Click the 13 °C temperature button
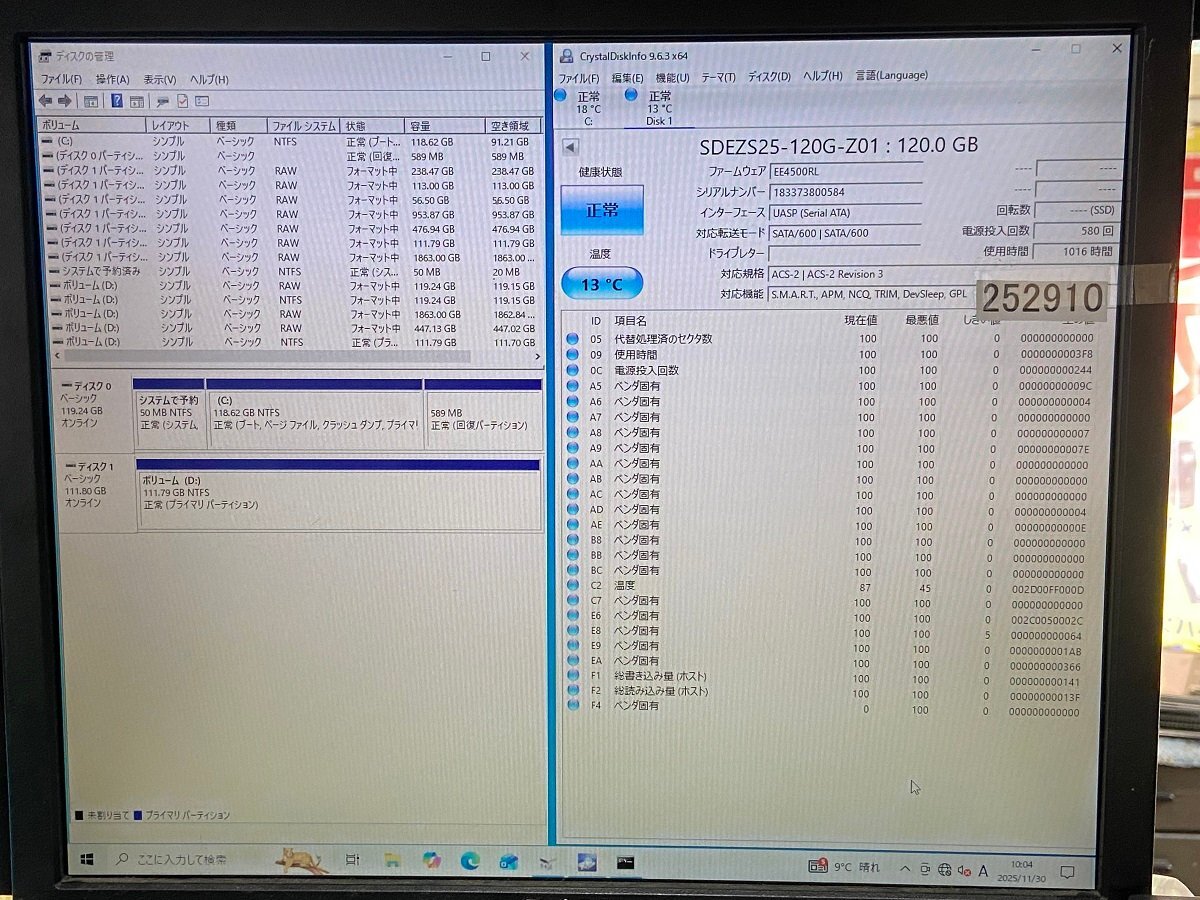The image size is (1200, 900). (x=602, y=284)
